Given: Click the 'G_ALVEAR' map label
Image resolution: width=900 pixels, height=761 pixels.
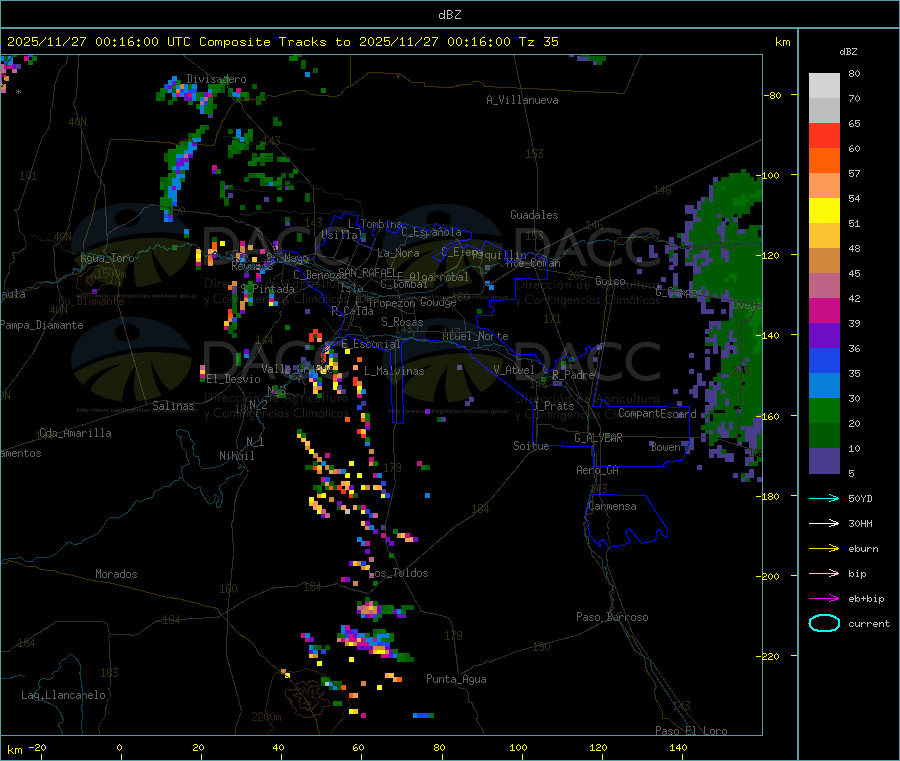Looking at the screenshot, I should (598, 438).
